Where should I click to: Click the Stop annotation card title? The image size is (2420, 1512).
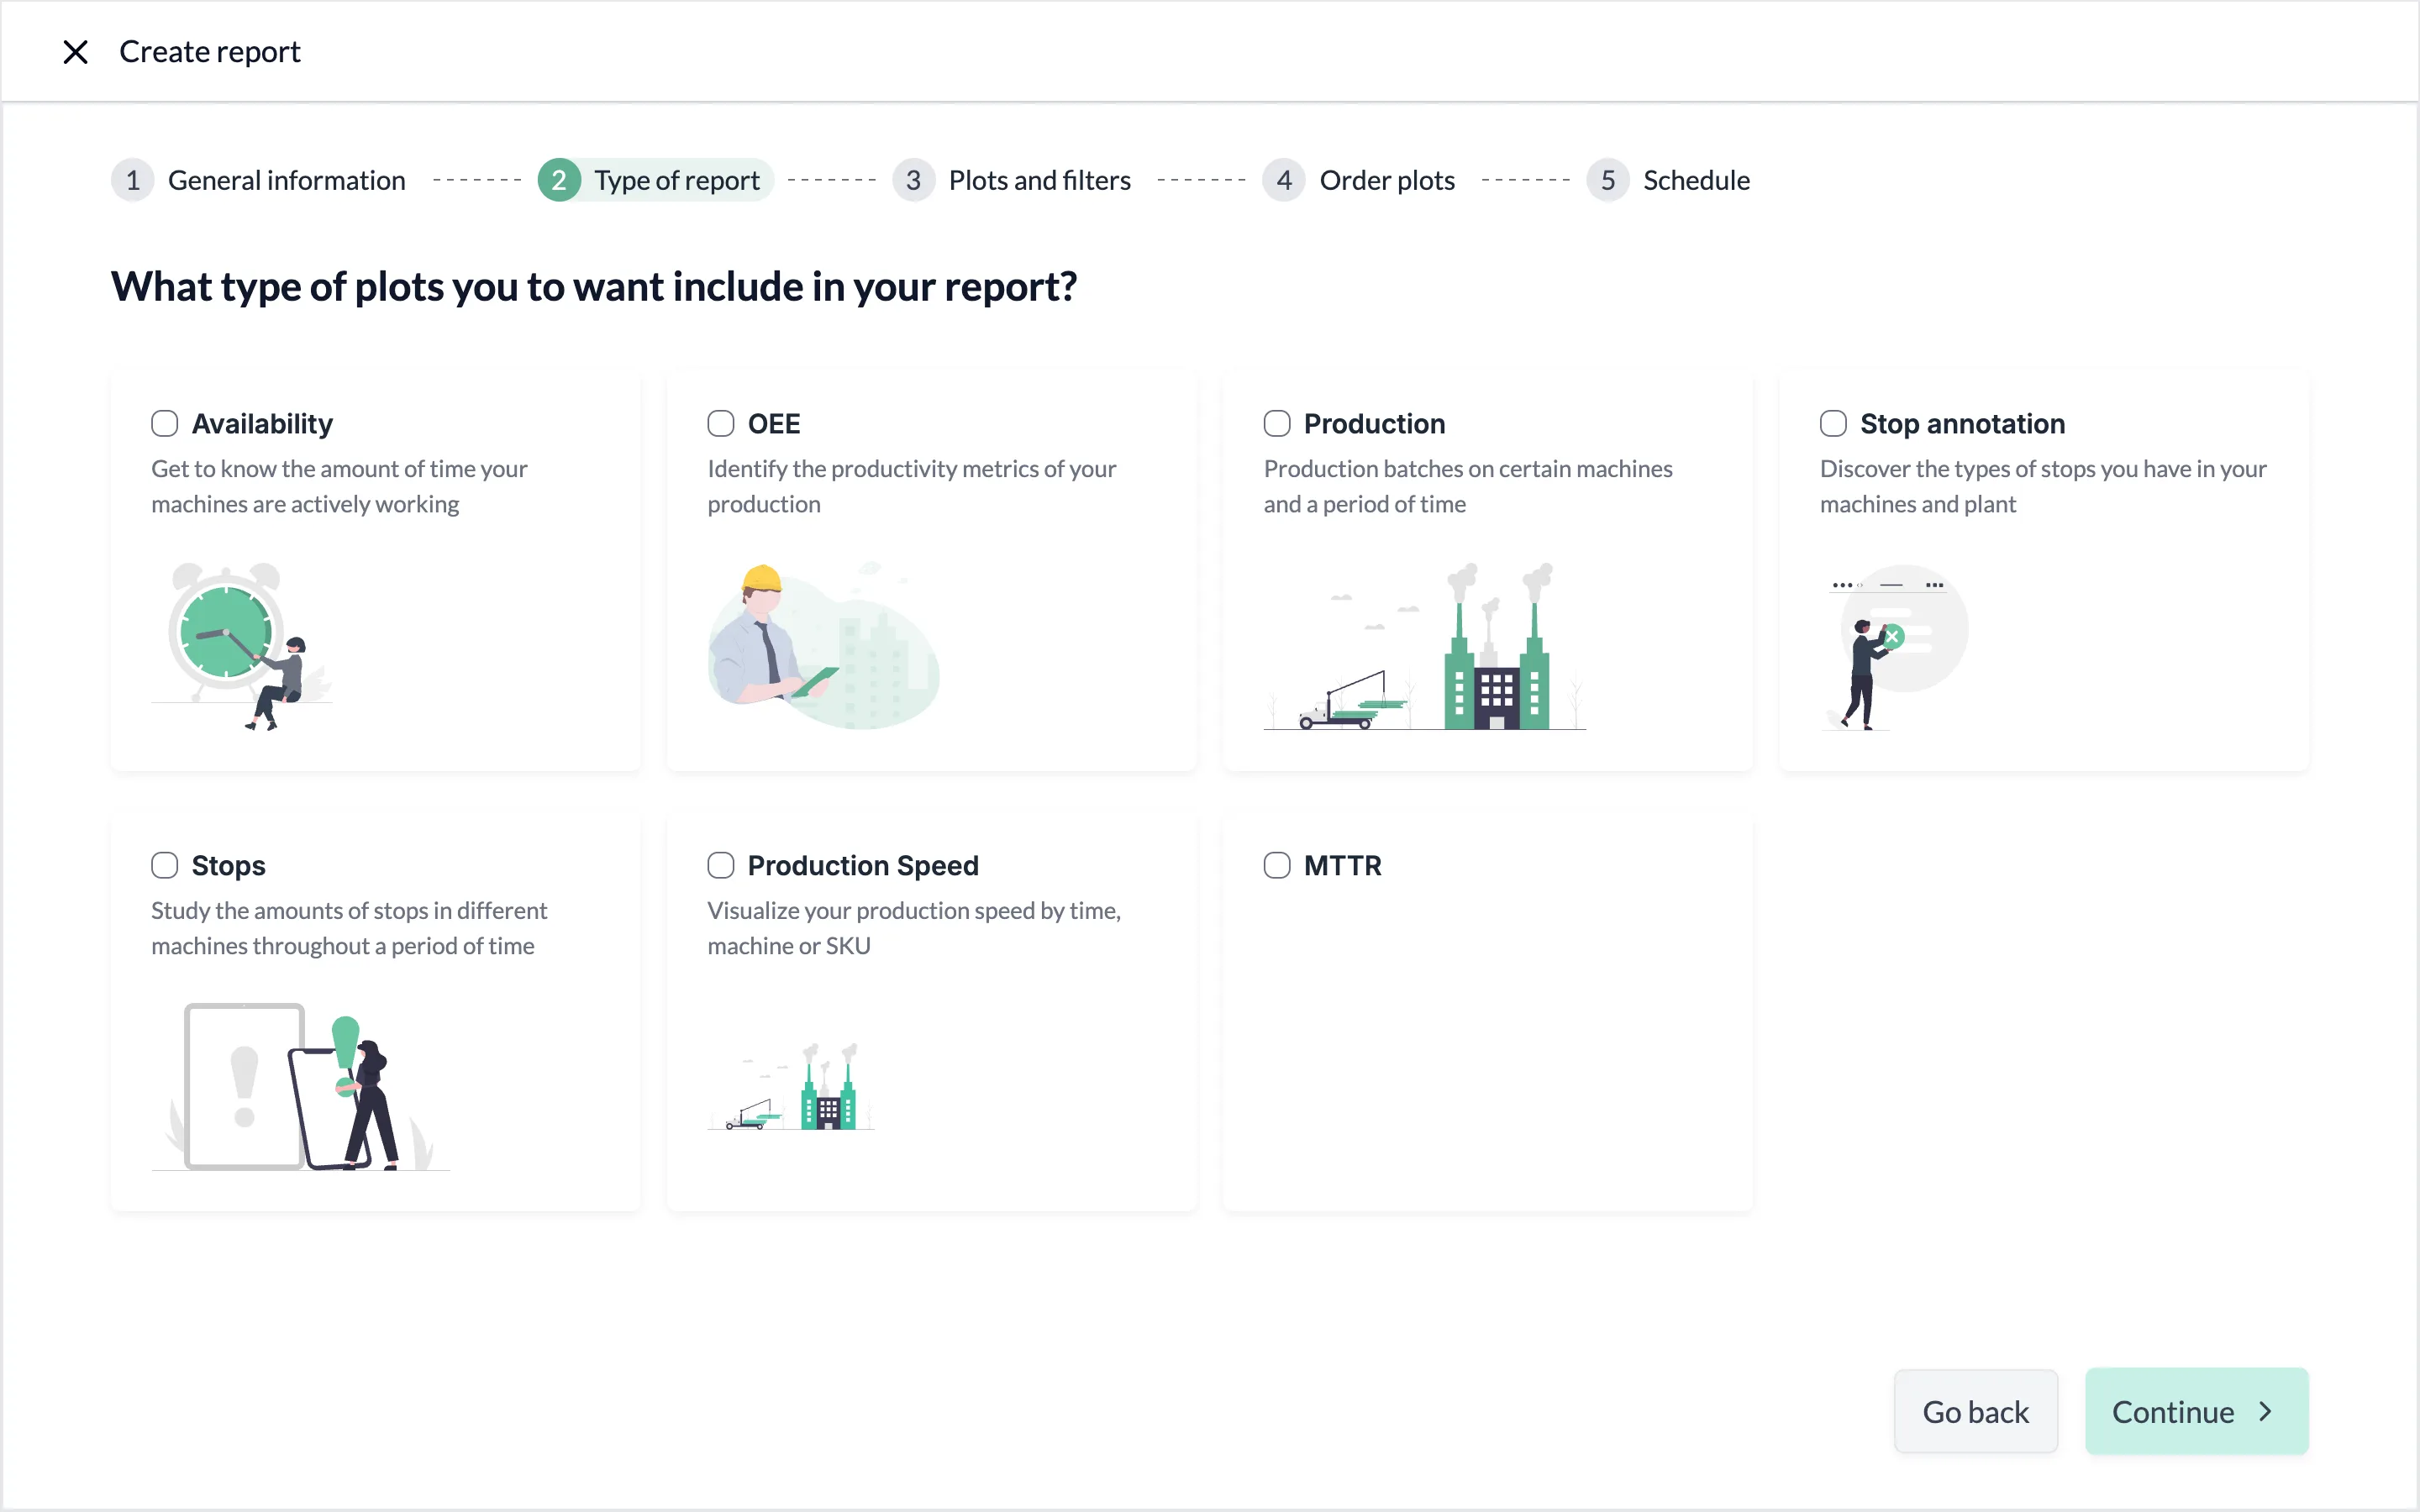[x=1962, y=424]
